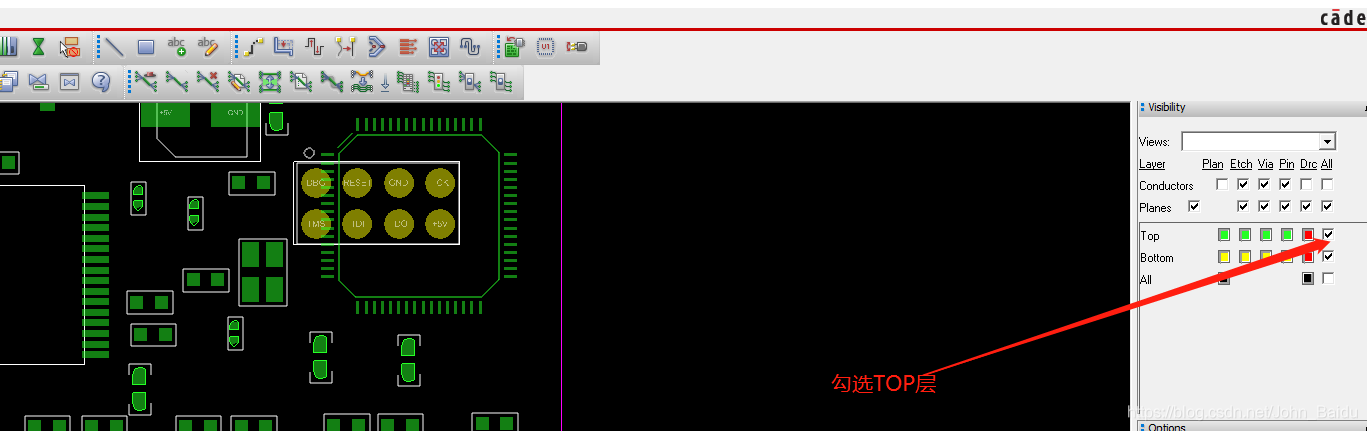
Task: Click the blue square spread icon with red cross
Action: coord(439,47)
